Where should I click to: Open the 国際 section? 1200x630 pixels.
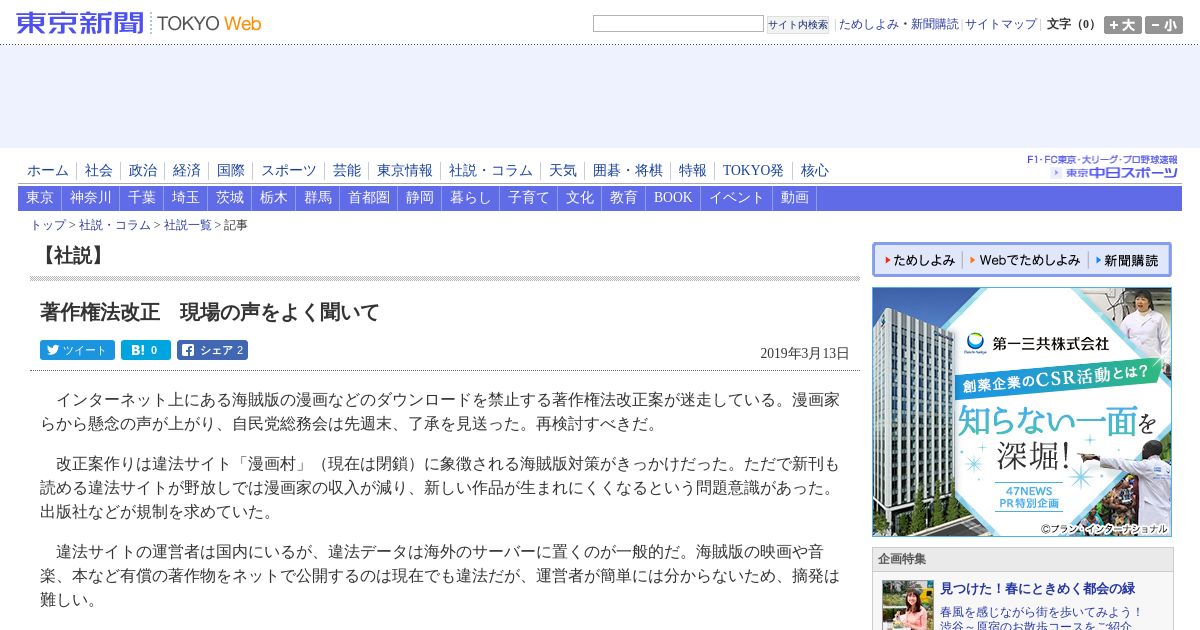231,171
